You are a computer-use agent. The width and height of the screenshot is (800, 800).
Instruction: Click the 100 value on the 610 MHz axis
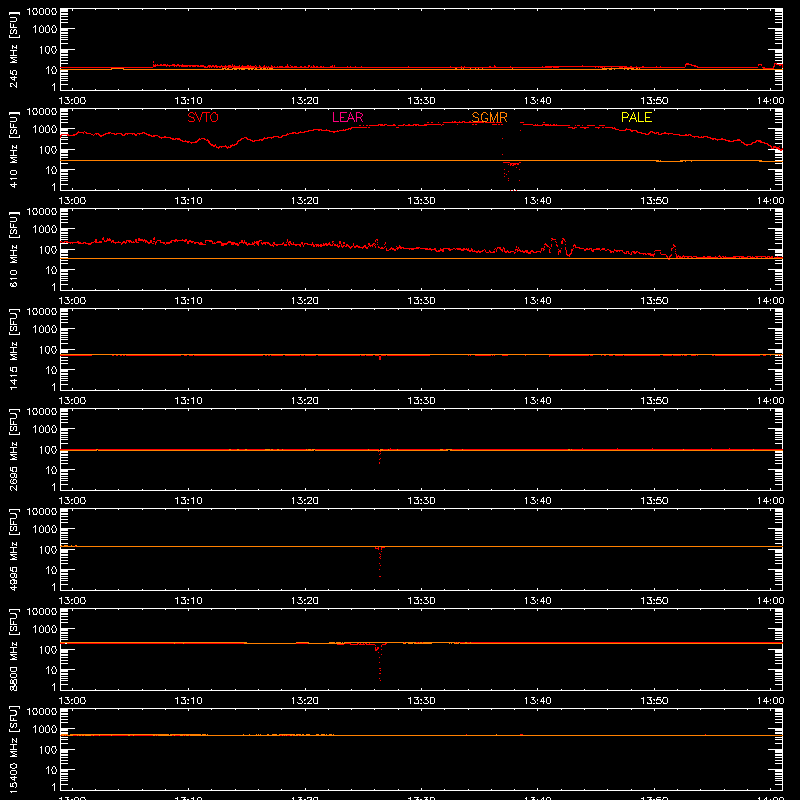tap(48, 249)
